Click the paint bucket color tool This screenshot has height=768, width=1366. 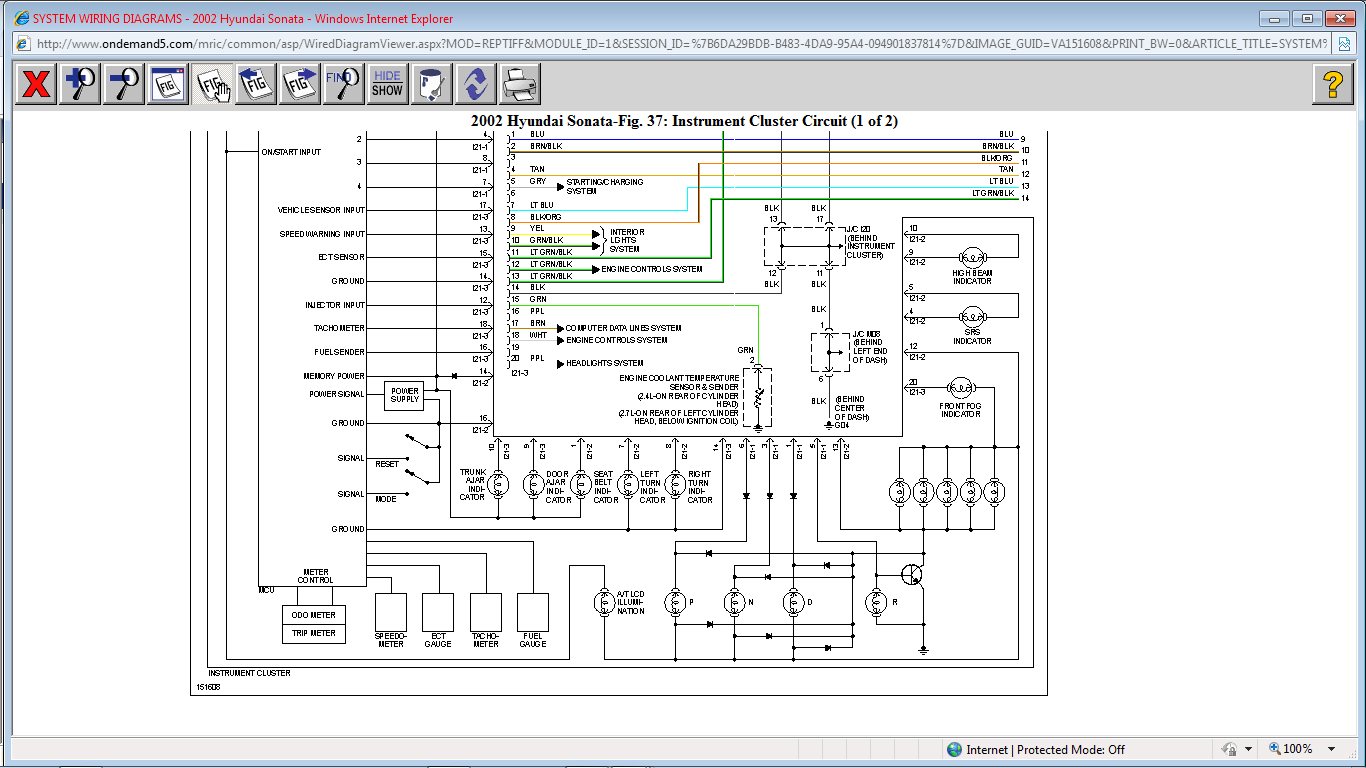pos(432,84)
